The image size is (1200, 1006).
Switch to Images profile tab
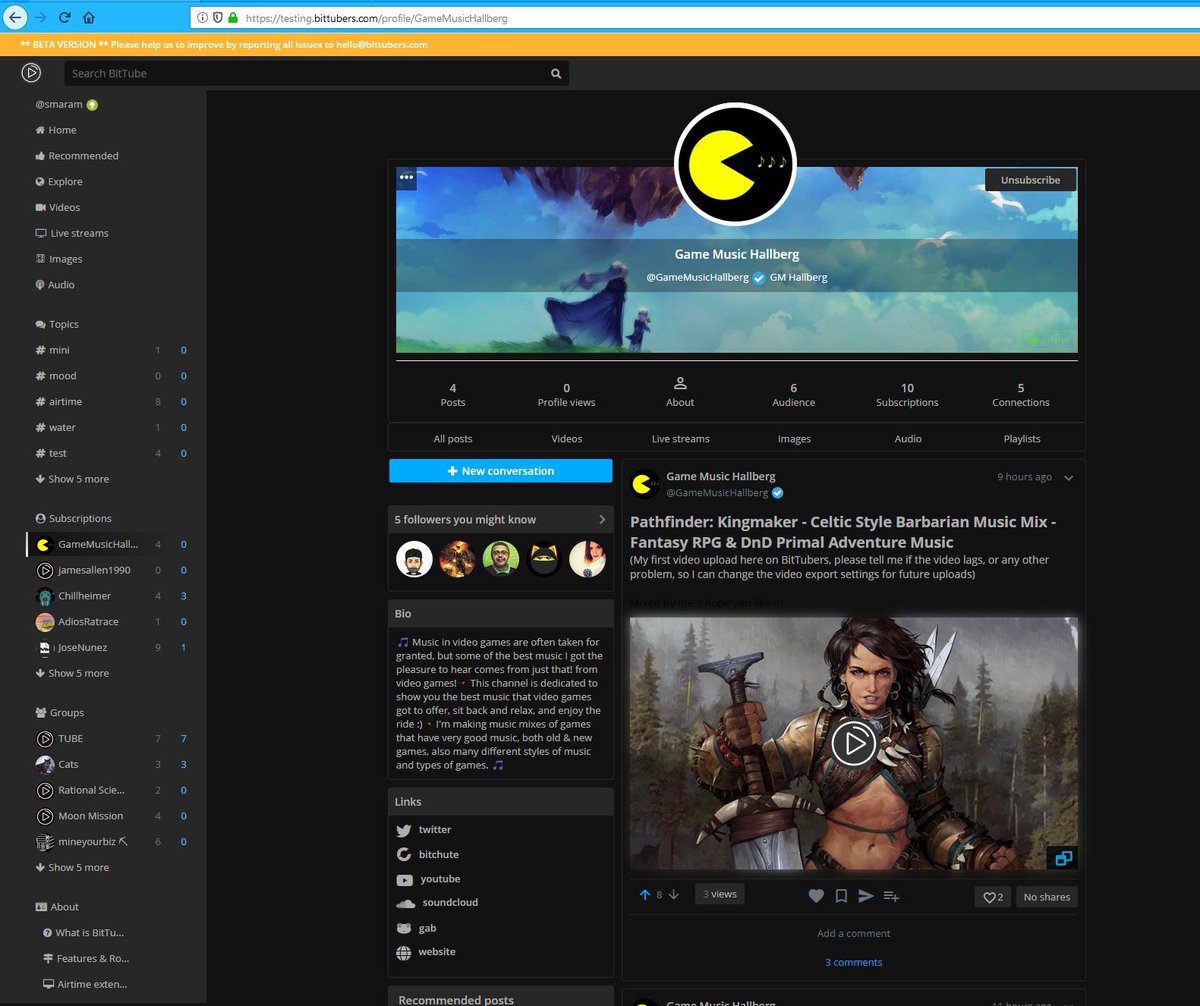pos(794,439)
